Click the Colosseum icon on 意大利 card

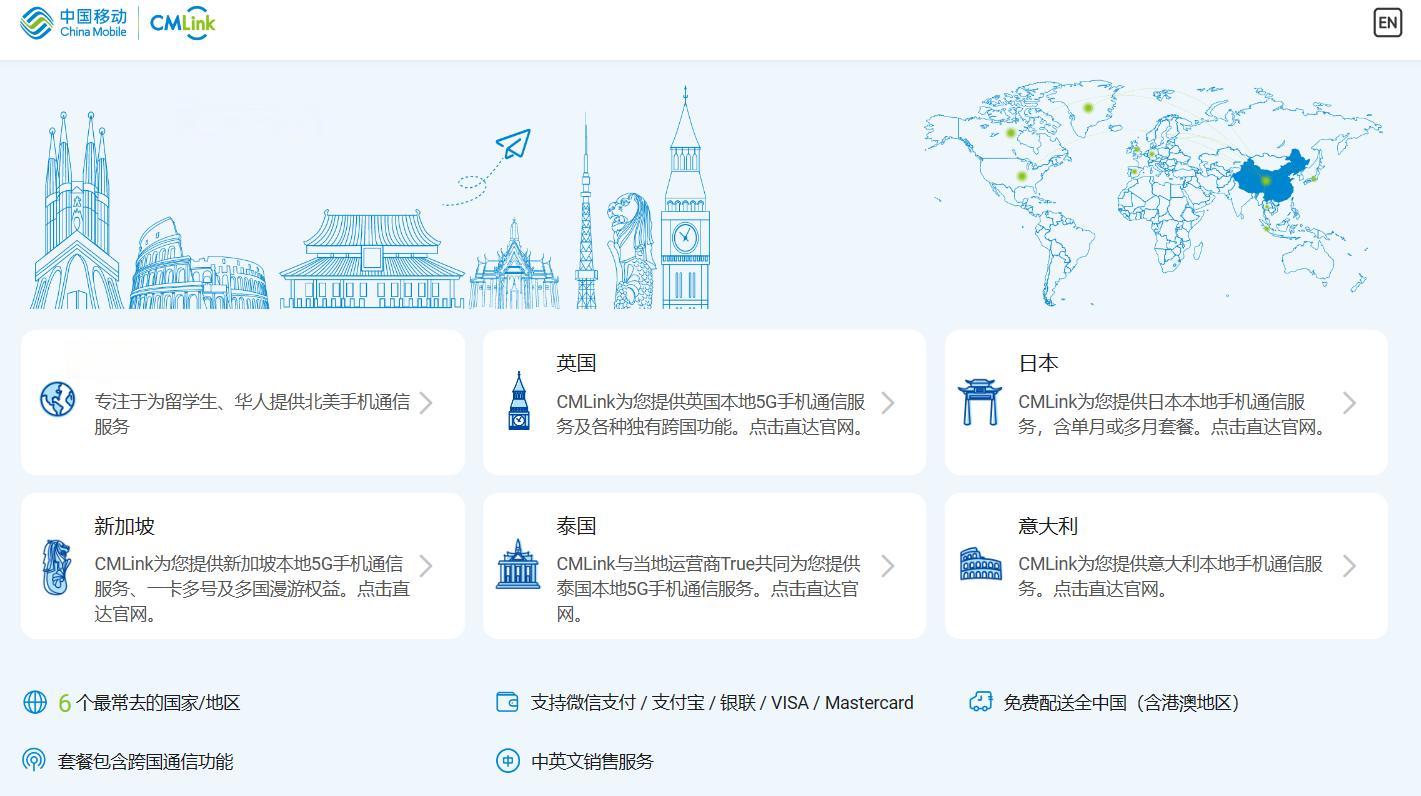click(980, 564)
